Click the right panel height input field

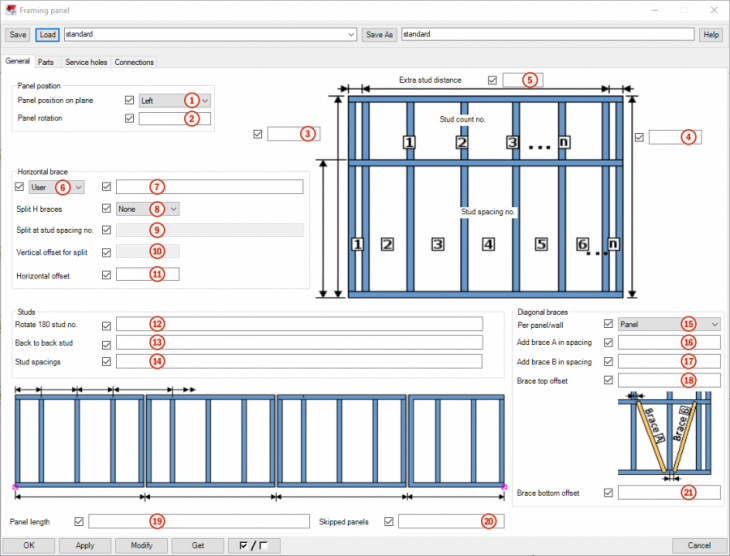[x=675, y=137]
